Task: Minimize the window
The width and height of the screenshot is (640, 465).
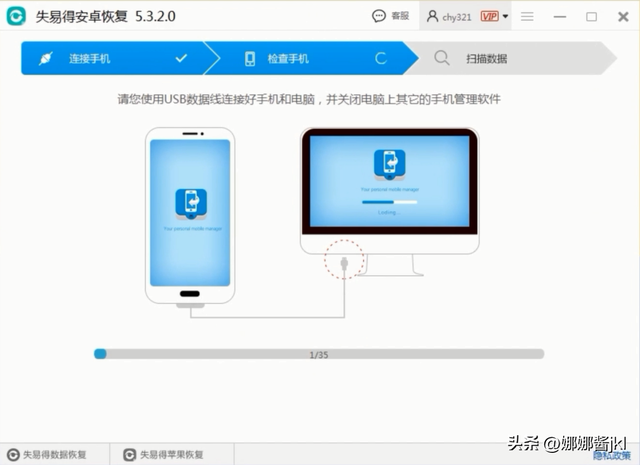Action: tap(560, 17)
